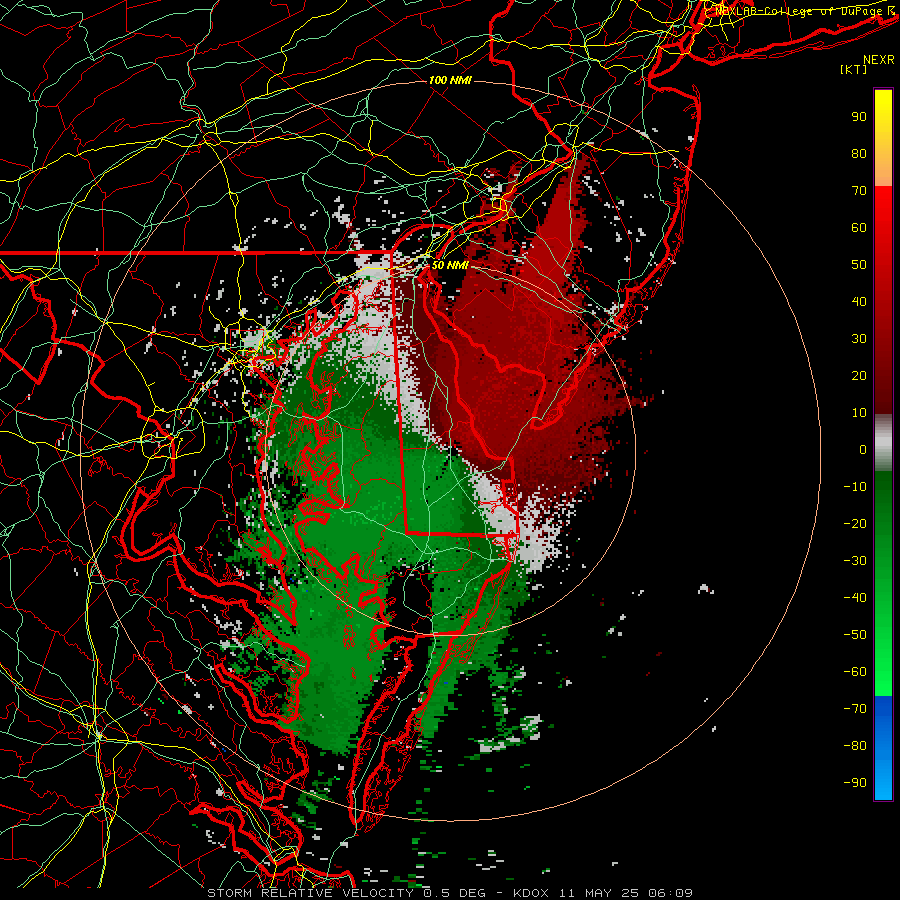Click the yellow top segment of velocity color bar
Image resolution: width=900 pixels, height=900 pixels.
point(883,138)
